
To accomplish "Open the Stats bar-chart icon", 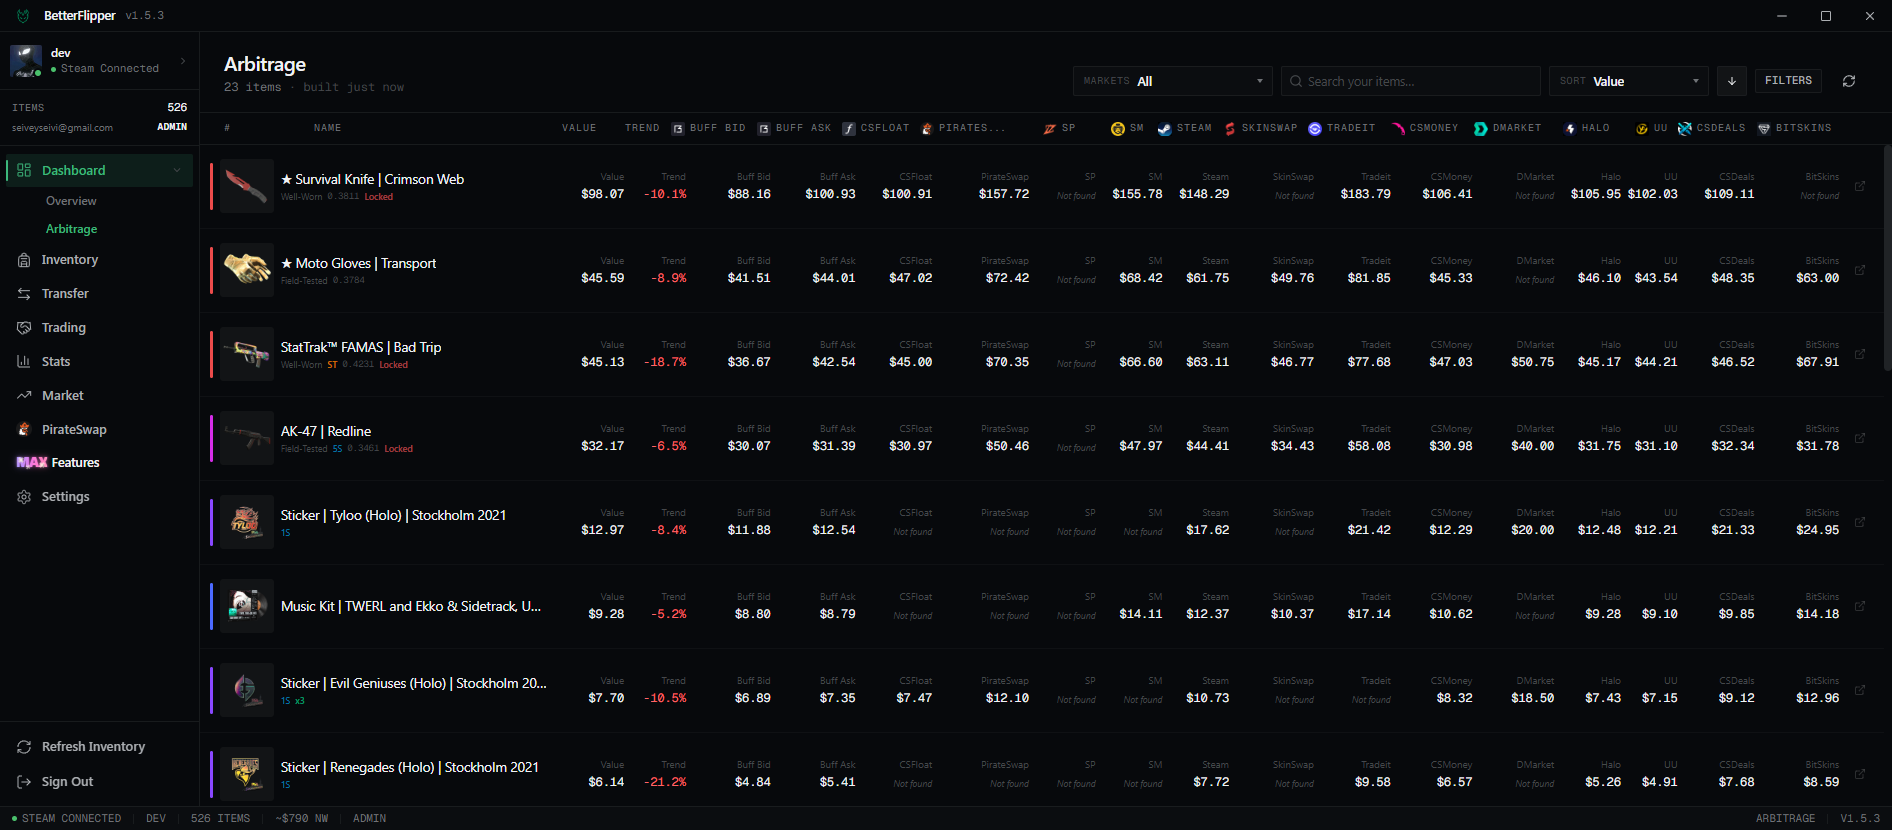I will [x=24, y=362].
